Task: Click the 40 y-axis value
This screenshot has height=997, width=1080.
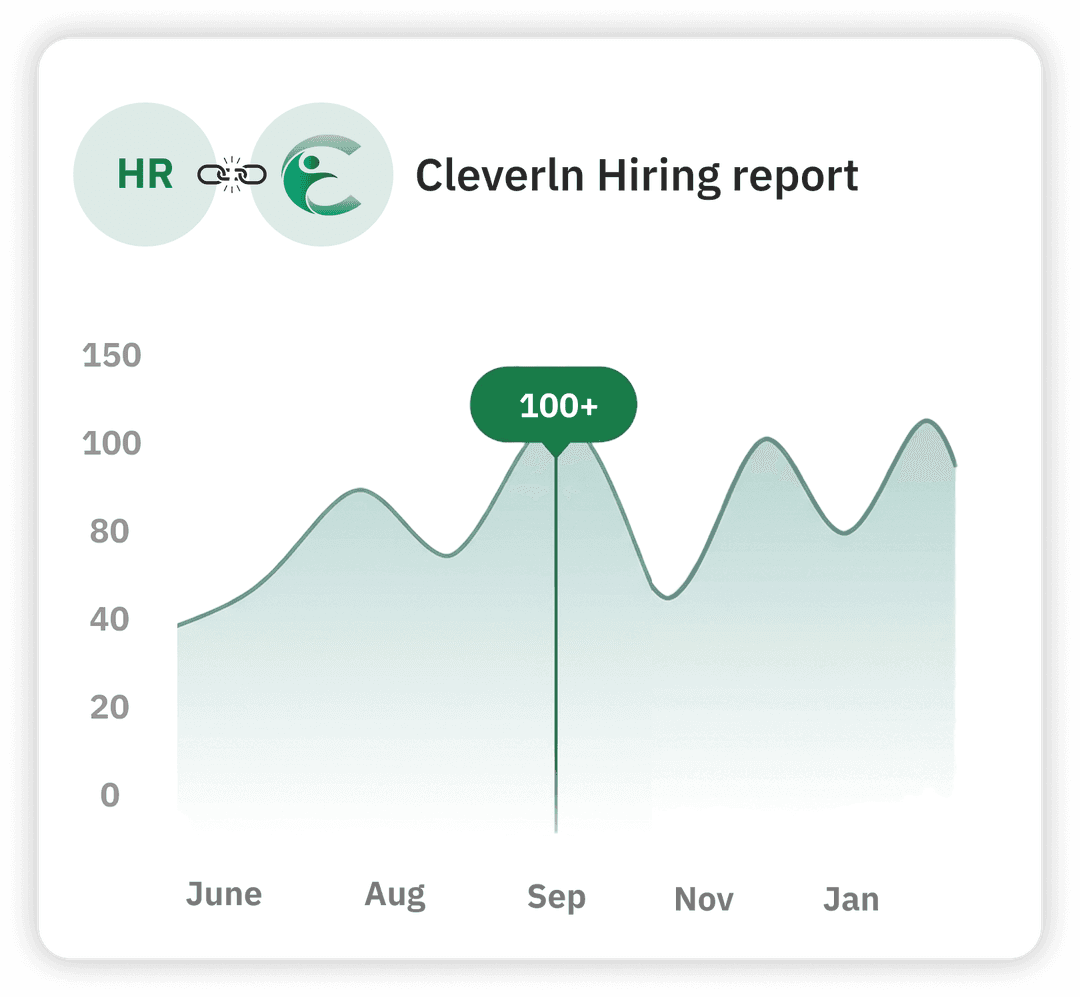Action: coord(110,619)
